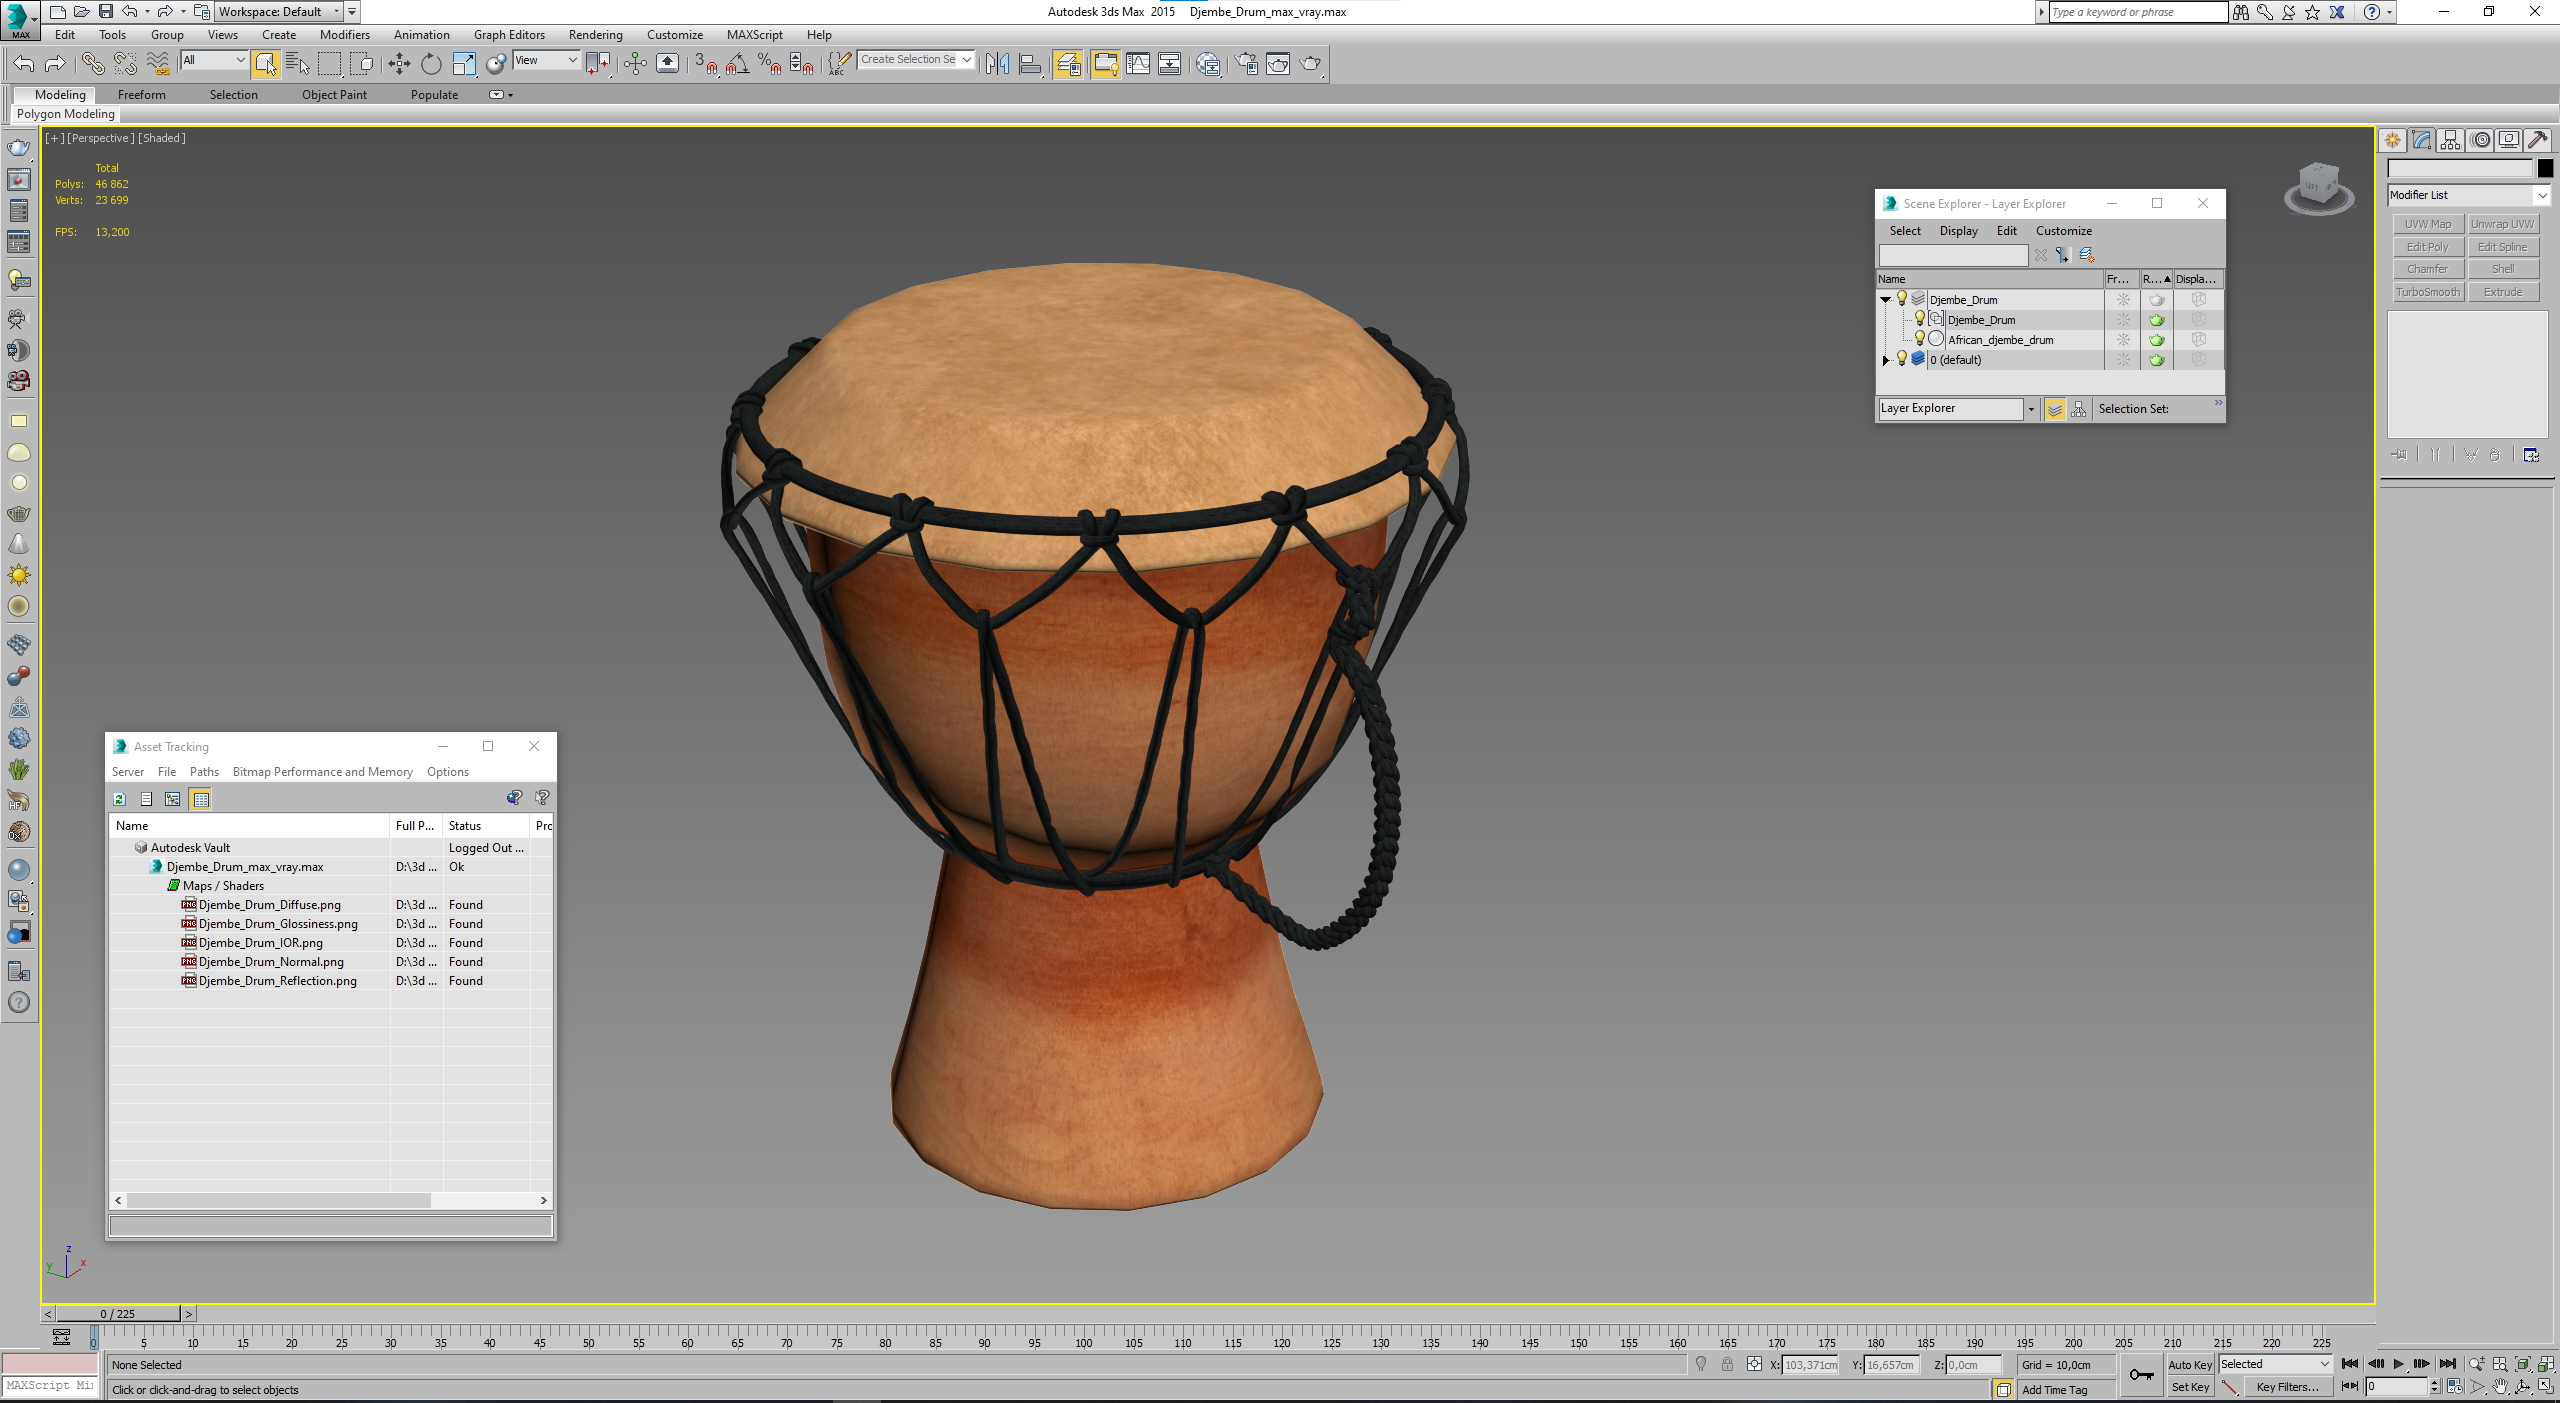
Task: Open Time Configuration icon
Action: pos(2454,1387)
